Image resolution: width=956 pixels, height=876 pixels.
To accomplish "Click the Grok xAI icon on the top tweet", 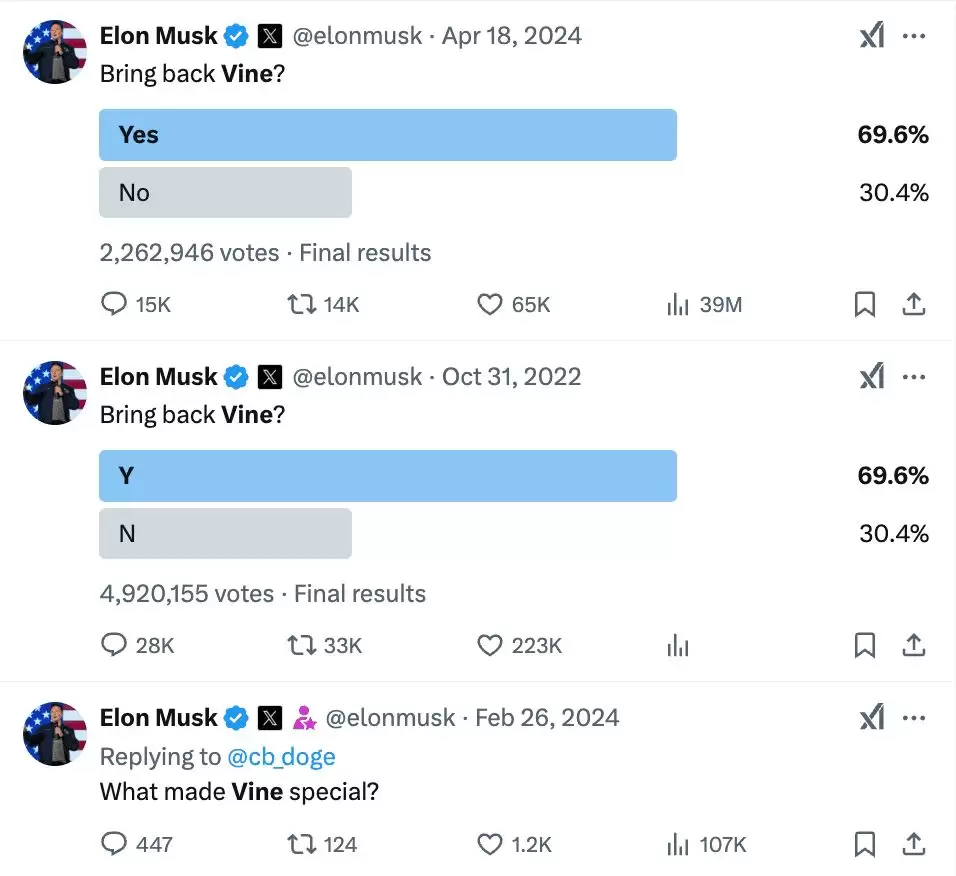I will click(x=872, y=35).
